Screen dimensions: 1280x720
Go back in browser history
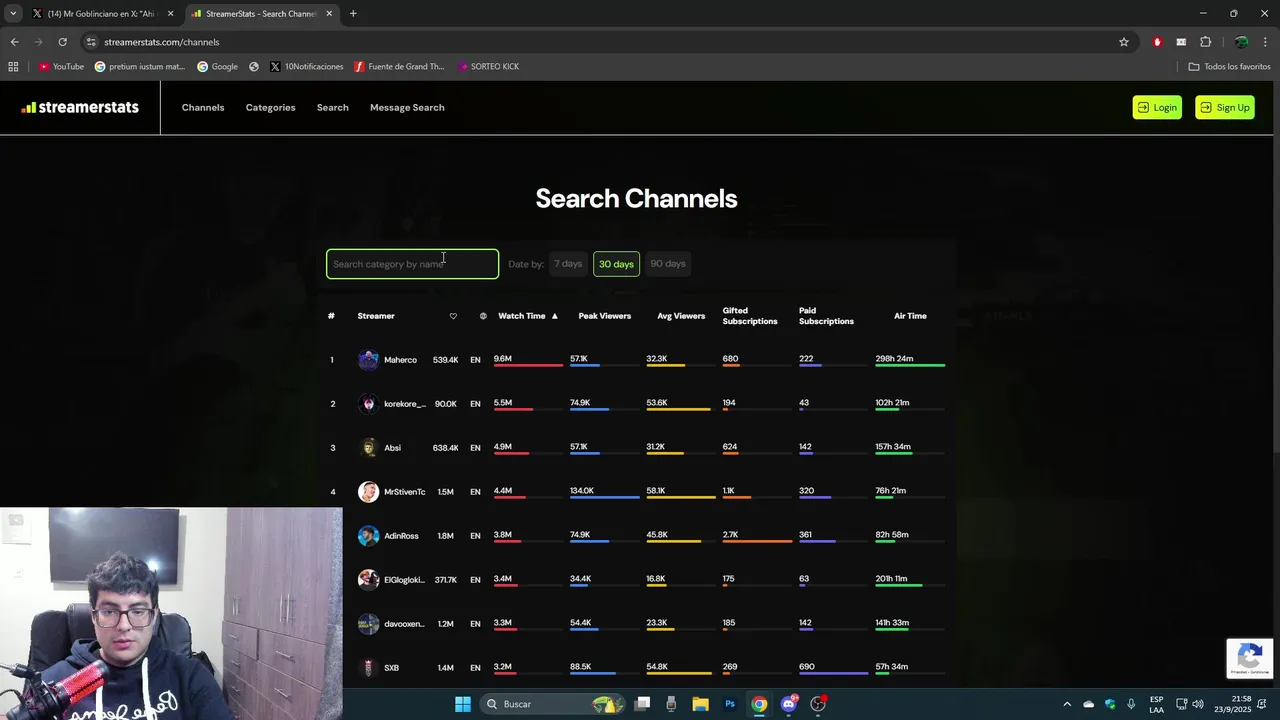pyautogui.click(x=14, y=42)
